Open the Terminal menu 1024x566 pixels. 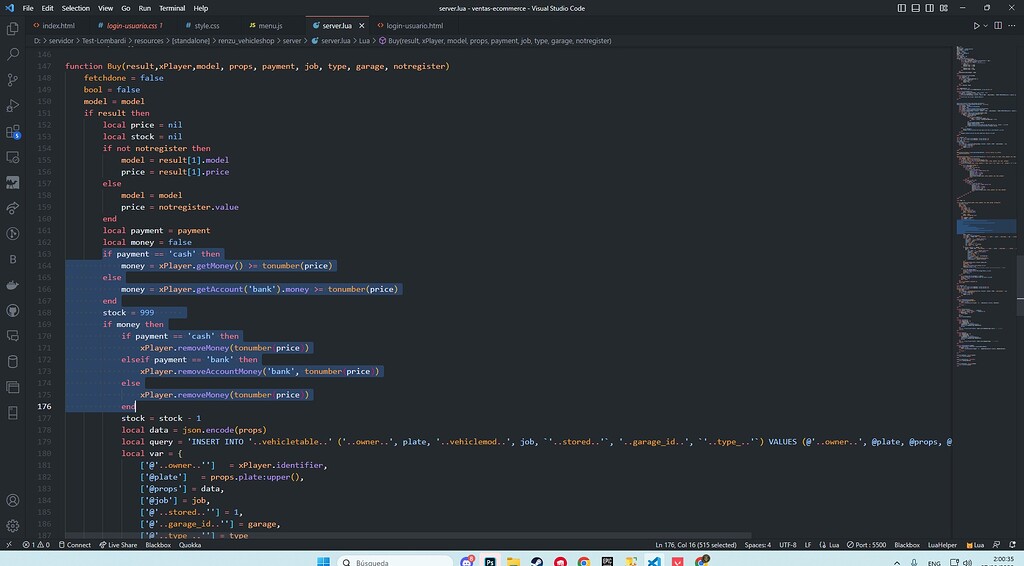click(171, 8)
